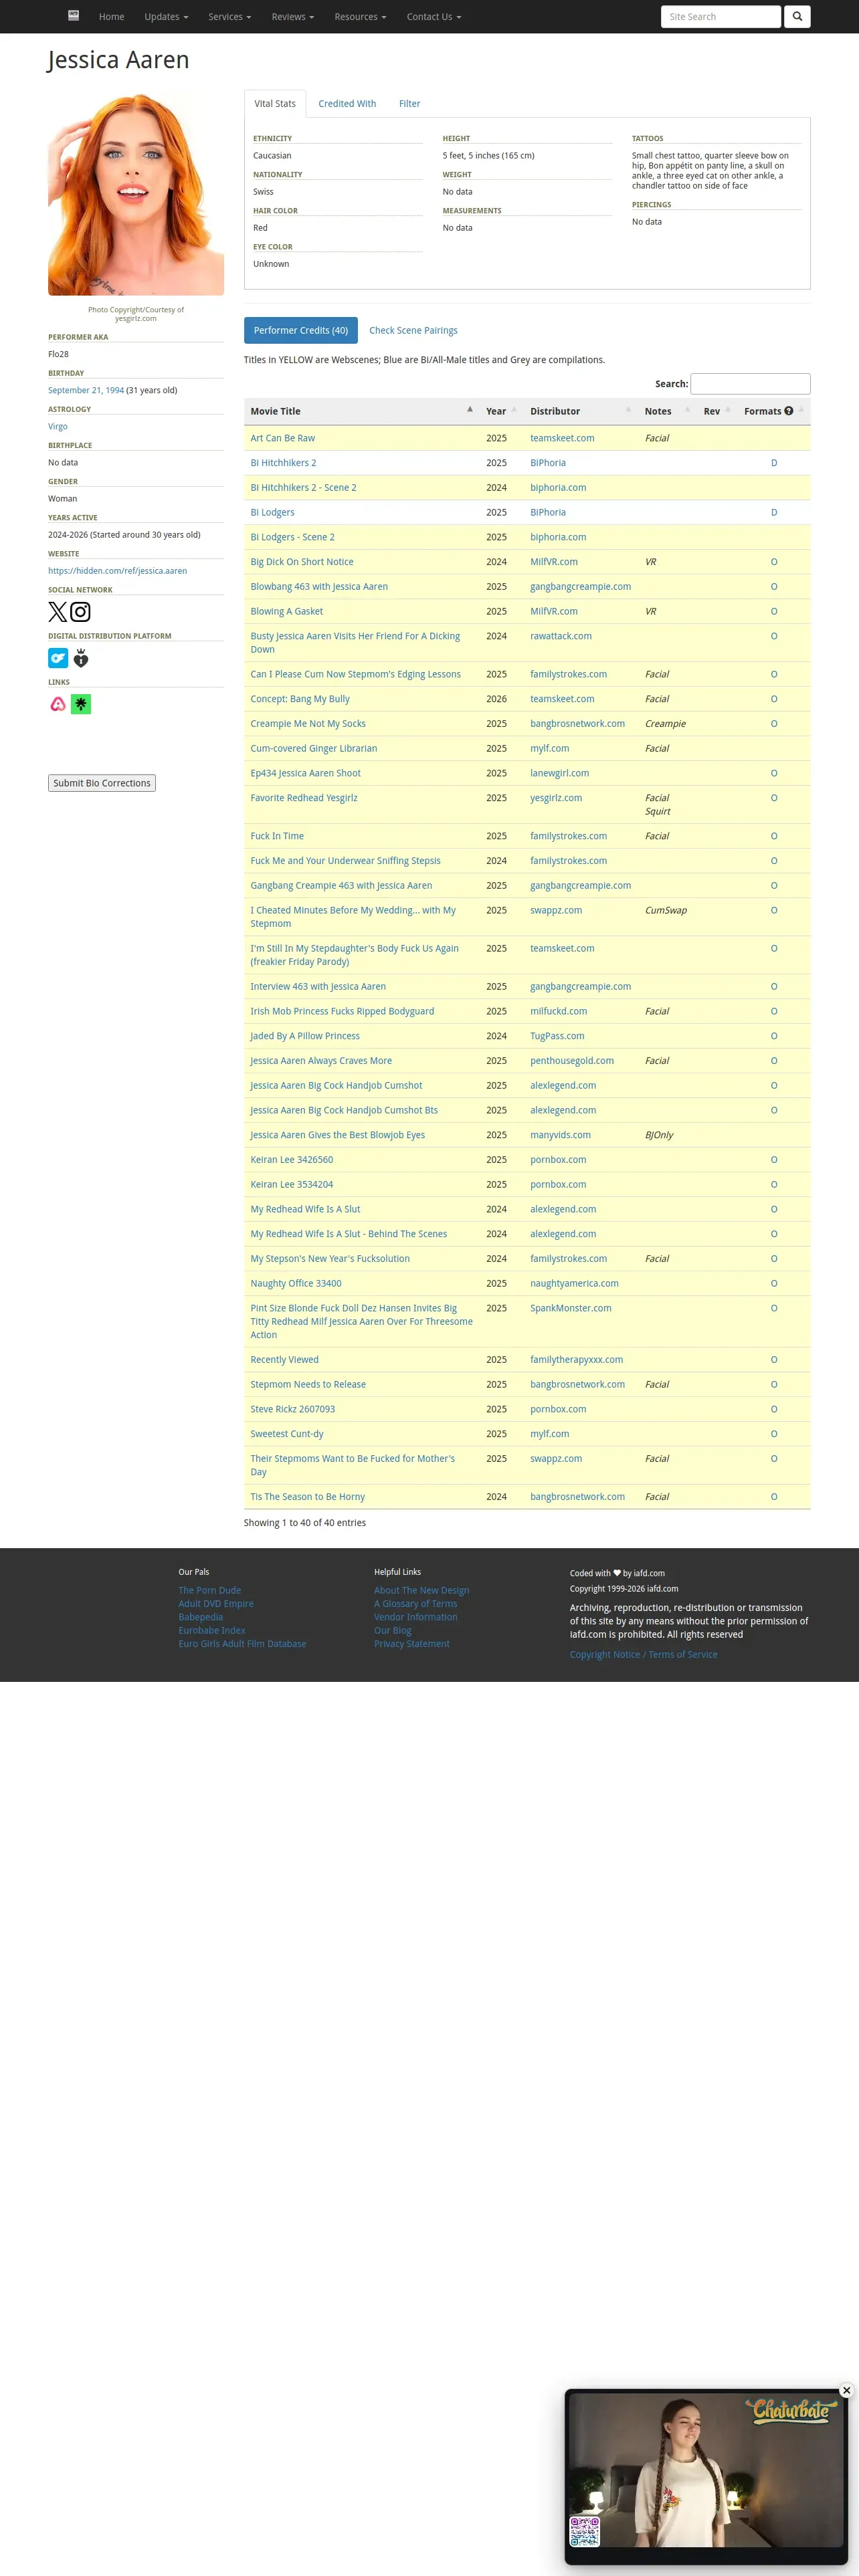Click the rawattack.com distributor link
This screenshot has height=2576, width=859.
[561, 636]
